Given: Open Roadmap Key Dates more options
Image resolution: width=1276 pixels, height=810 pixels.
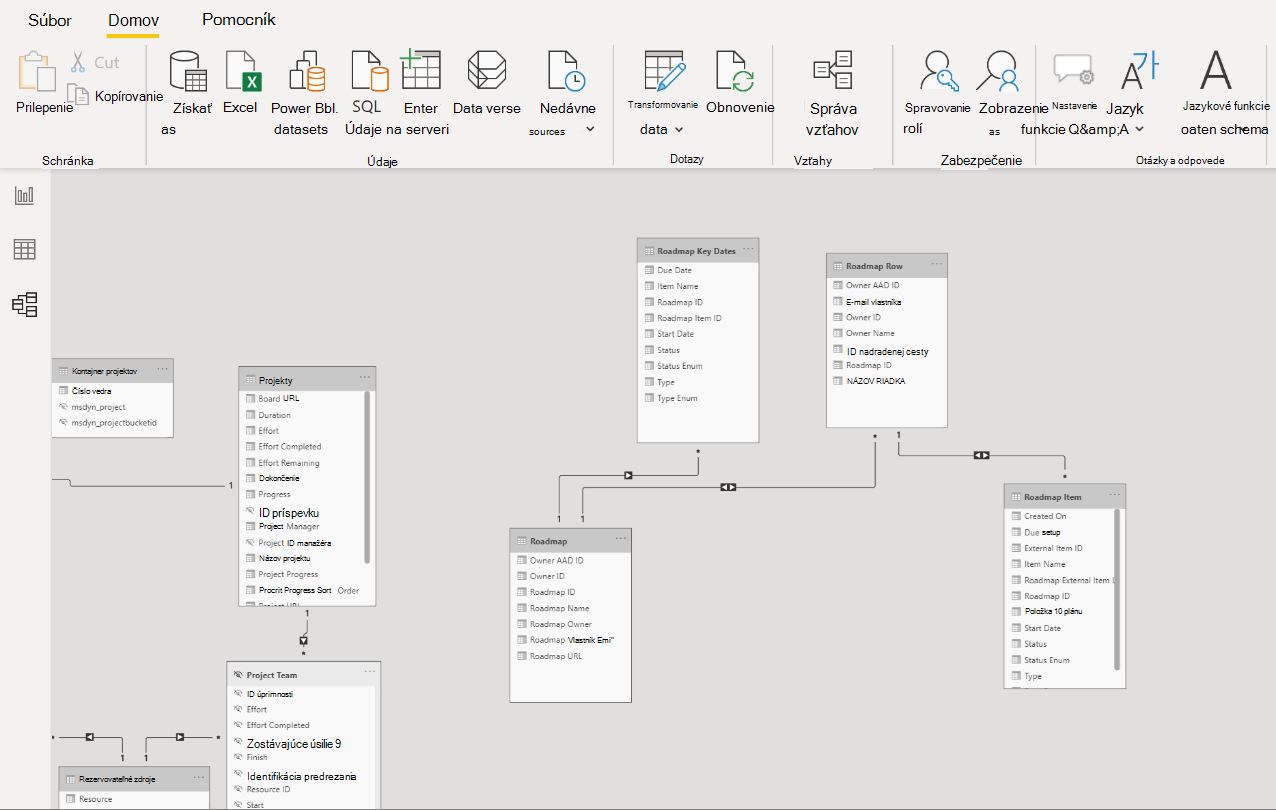Looking at the screenshot, I should tap(748, 249).
